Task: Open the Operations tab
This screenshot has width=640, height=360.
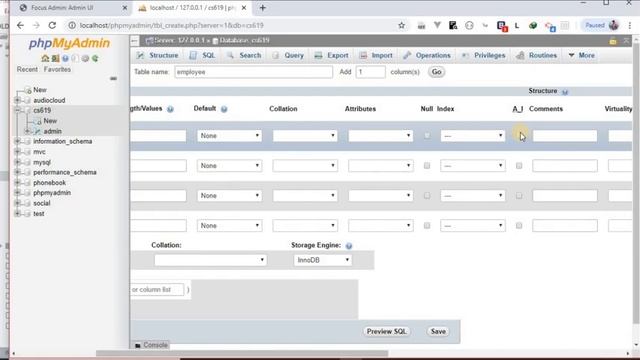Action: [x=427, y=56]
